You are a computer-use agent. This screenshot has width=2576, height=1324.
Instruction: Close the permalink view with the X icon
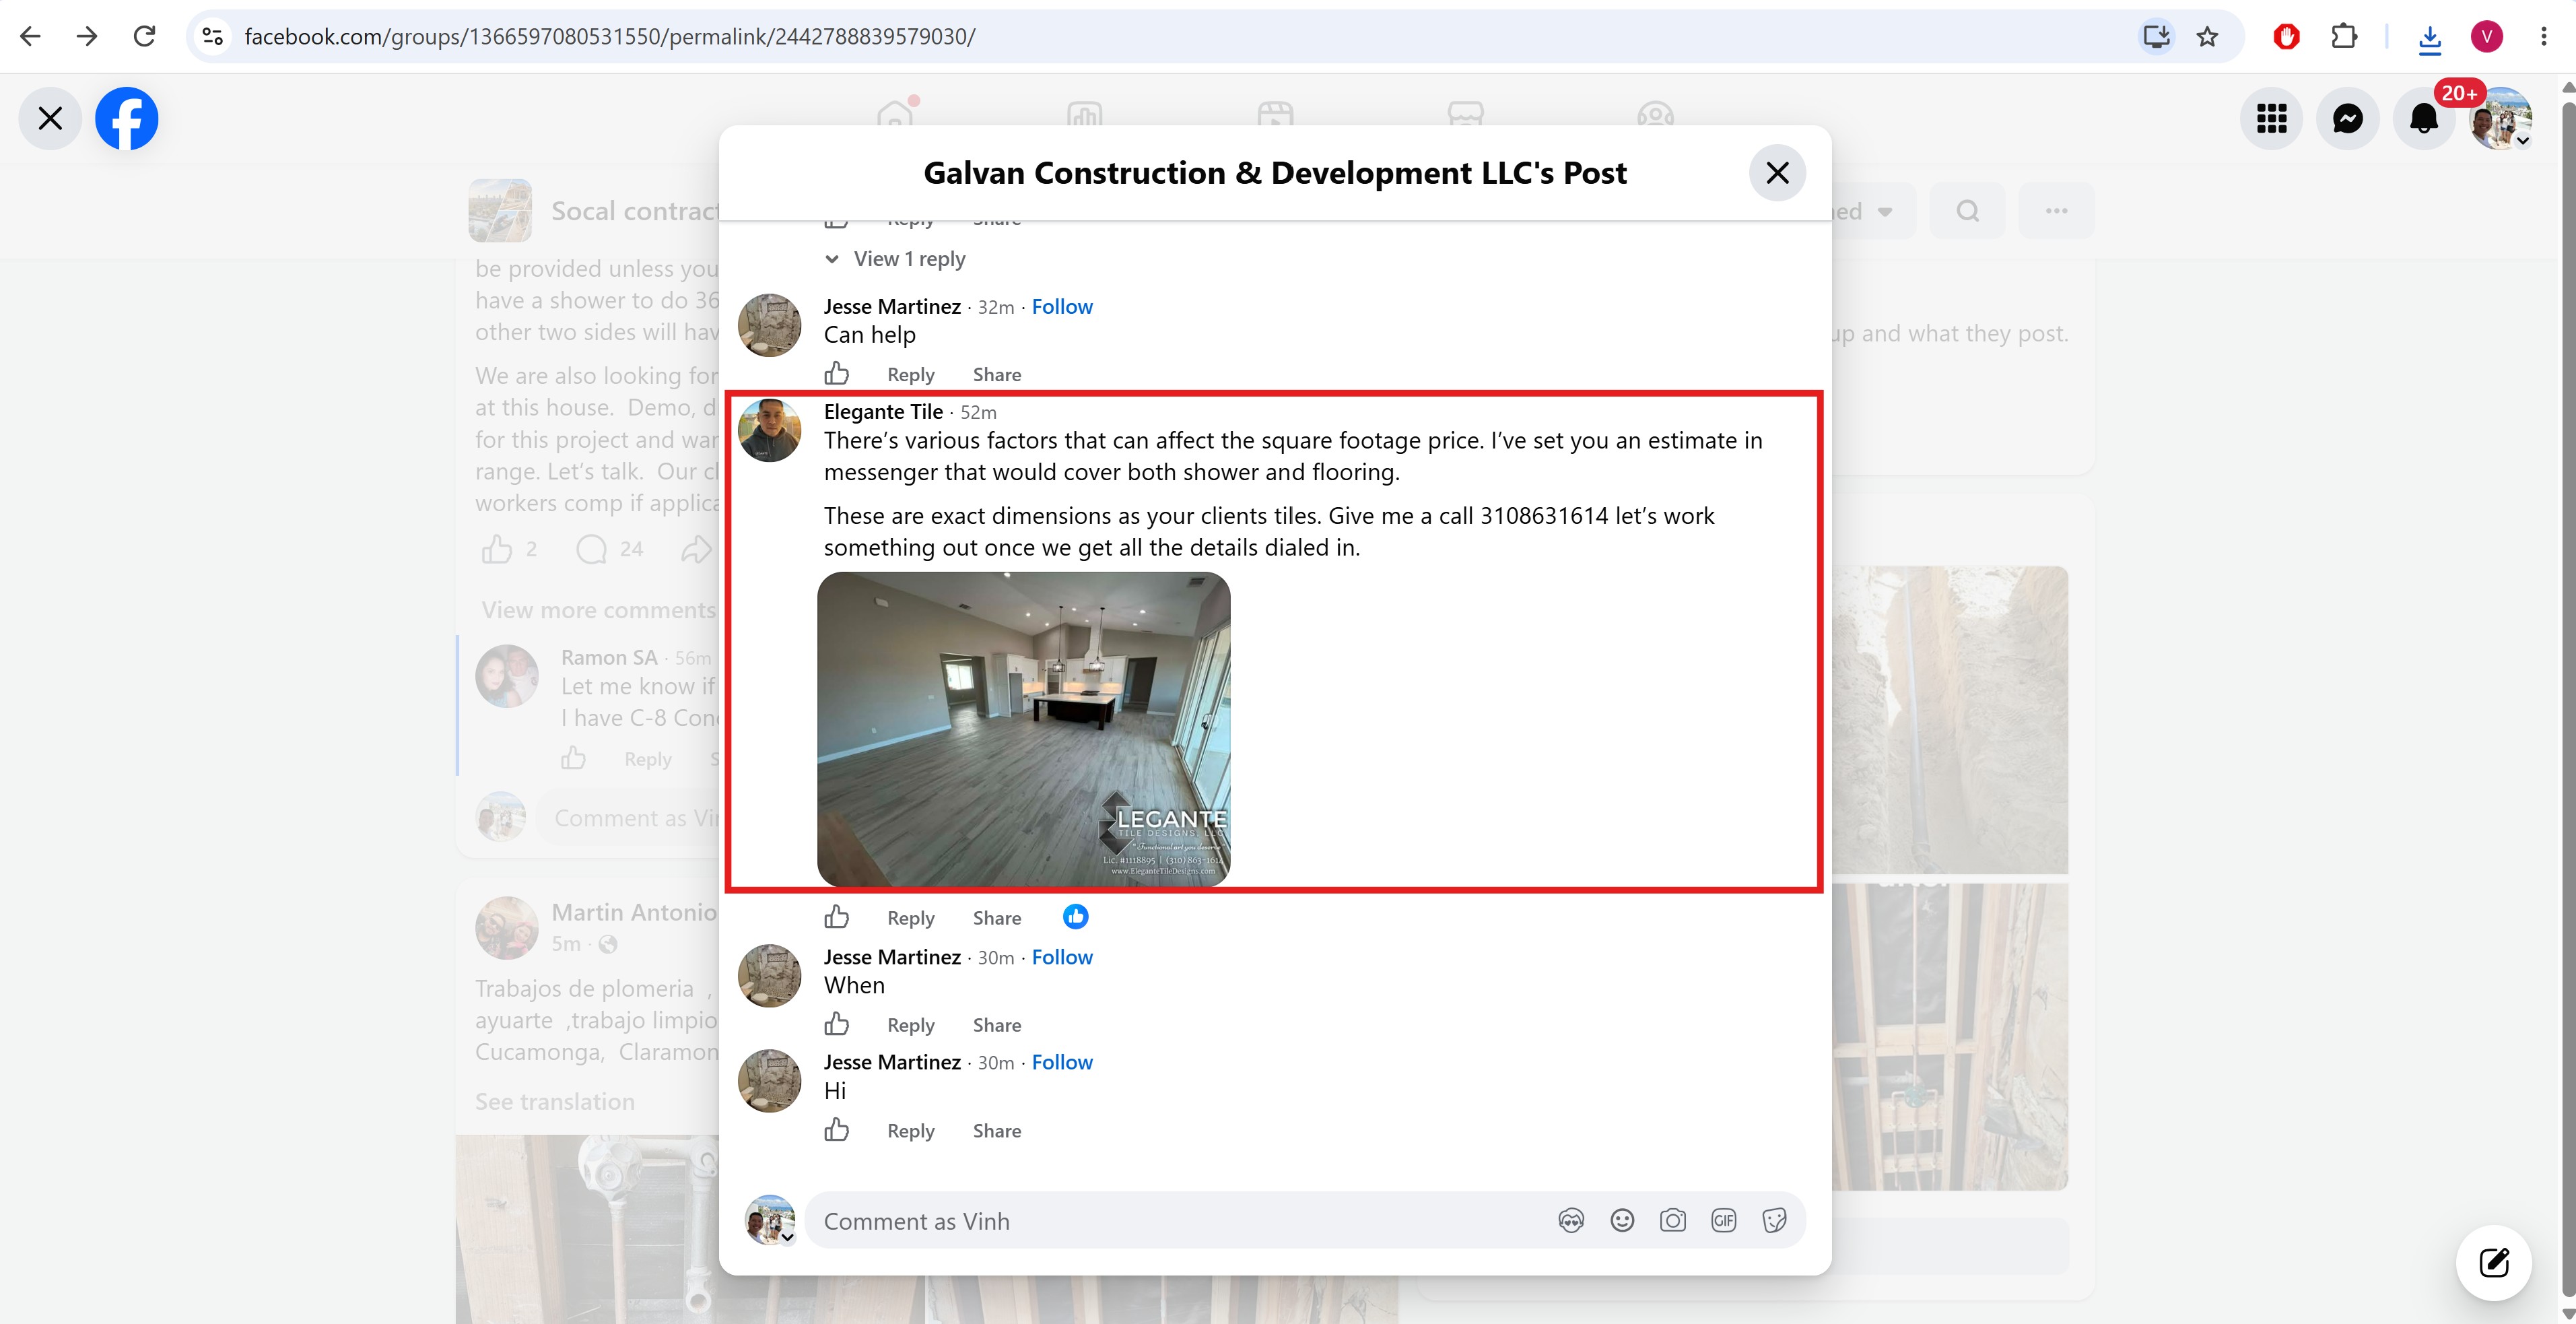[x=50, y=118]
